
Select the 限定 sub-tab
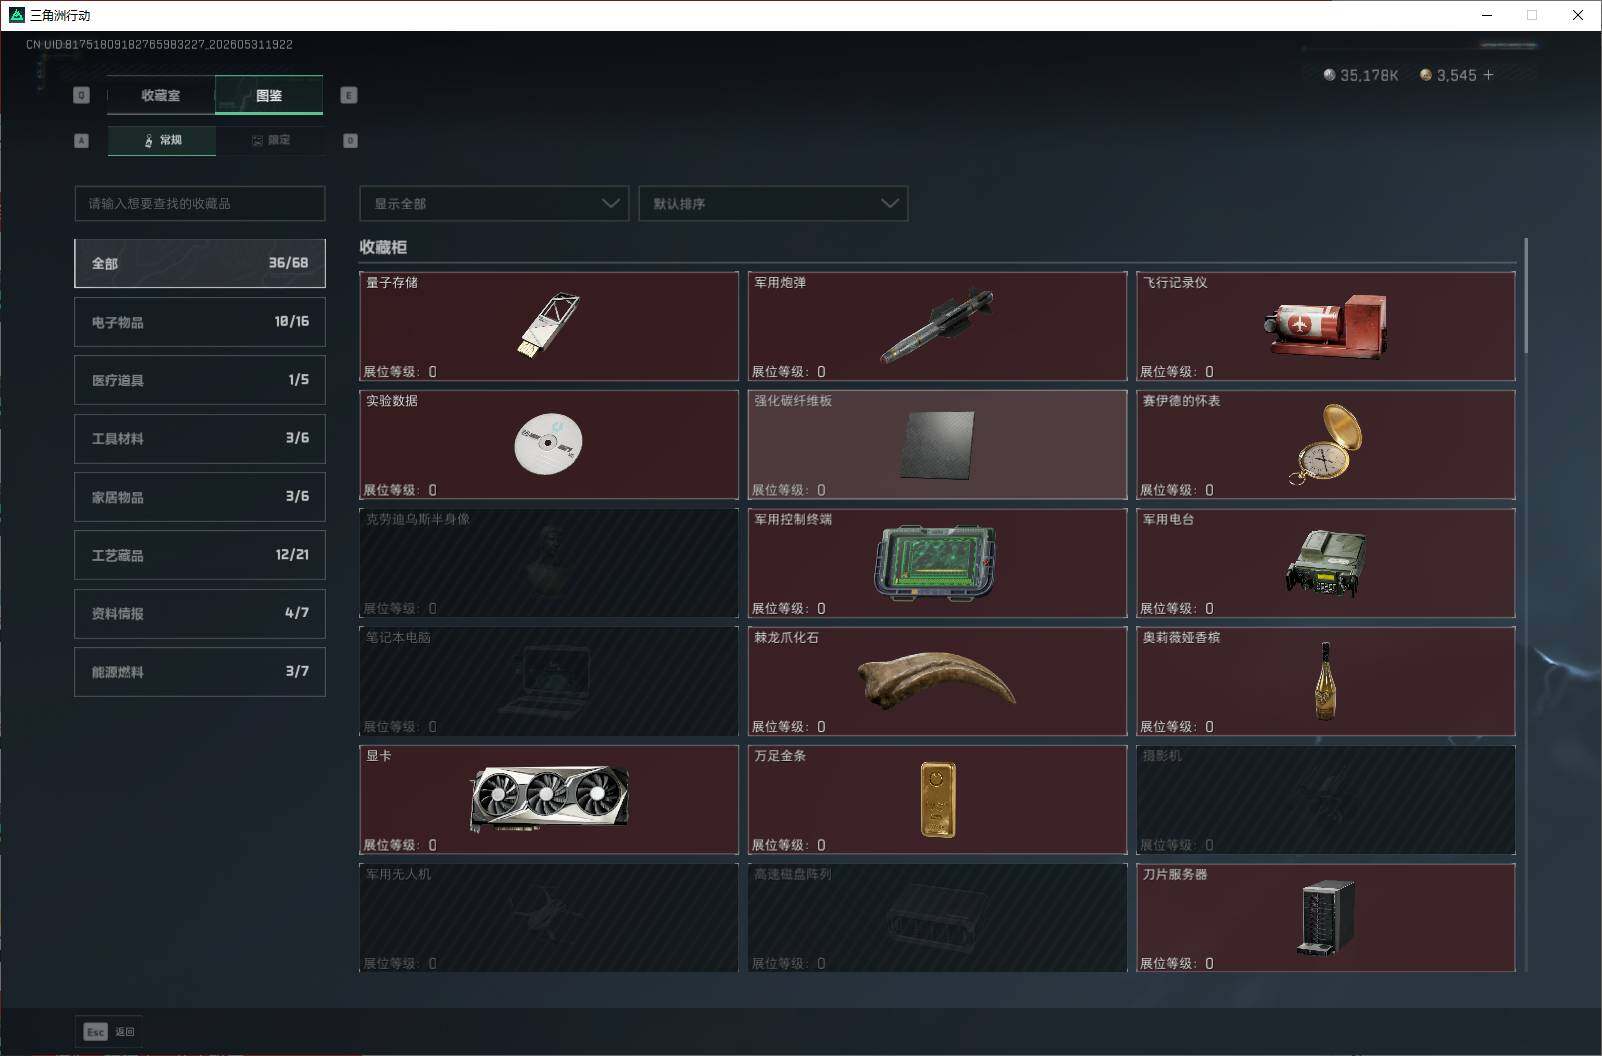coord(270,140)
